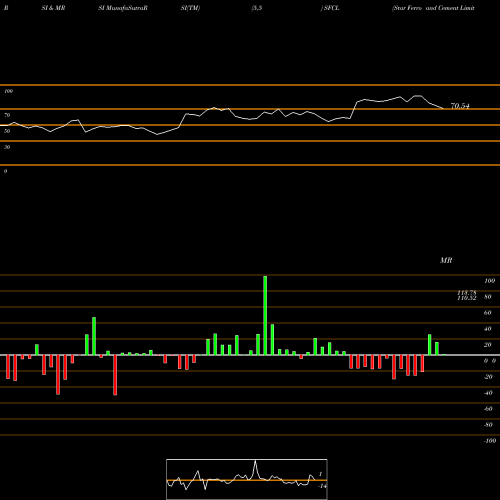Click the MR right axis label 20
The image size is (500, 500).
tap(488, 345)
